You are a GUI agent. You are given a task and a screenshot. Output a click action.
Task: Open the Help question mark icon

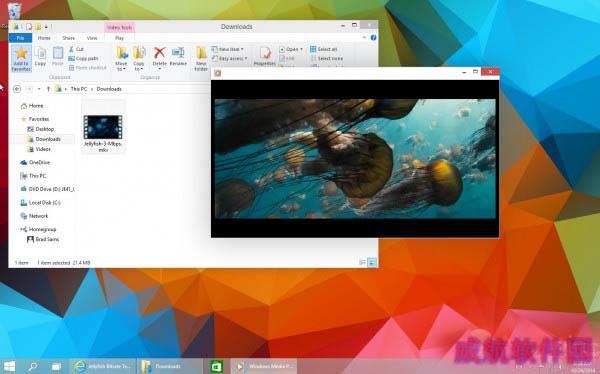tap(373, 38)
